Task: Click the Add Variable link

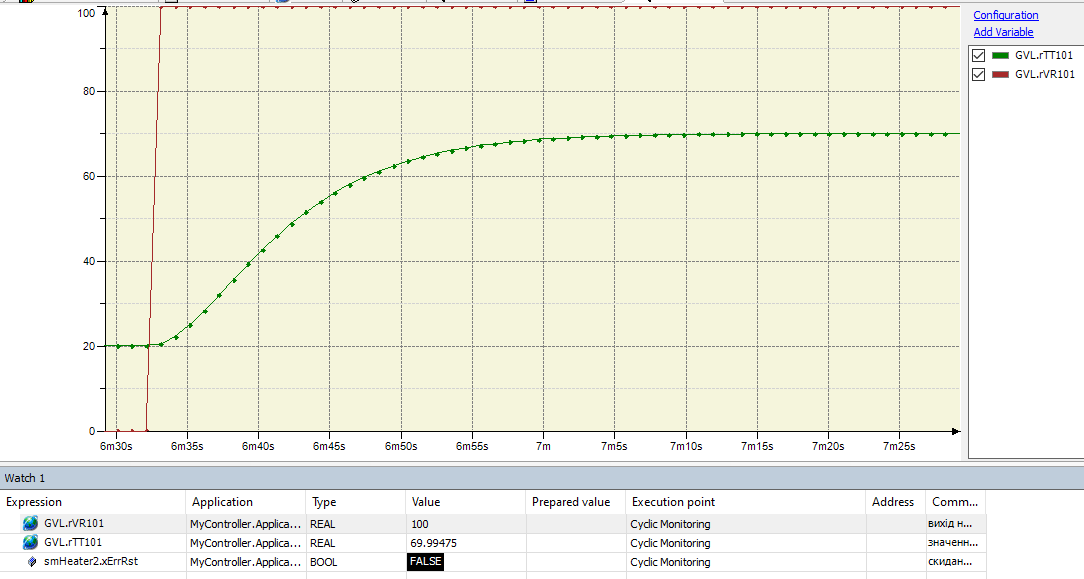Action: coord(1003,32)
